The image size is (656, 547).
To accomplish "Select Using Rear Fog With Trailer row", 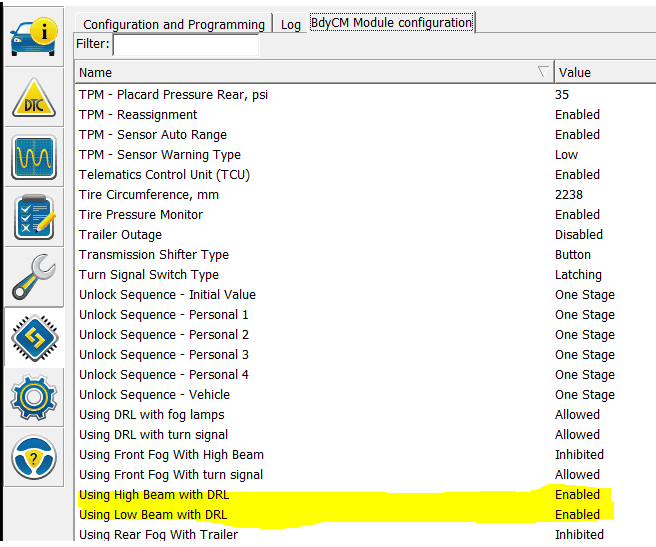I will coord(365,534).
